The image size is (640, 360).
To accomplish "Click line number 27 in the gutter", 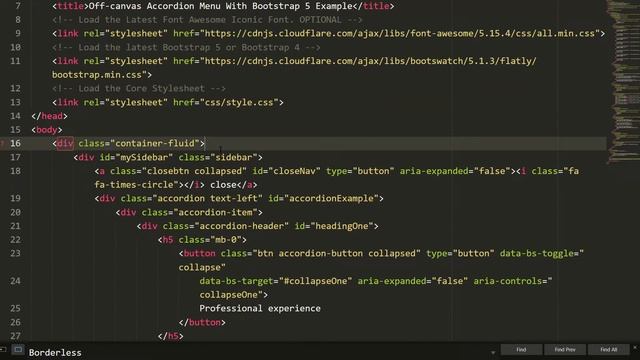I will [15, 336].
